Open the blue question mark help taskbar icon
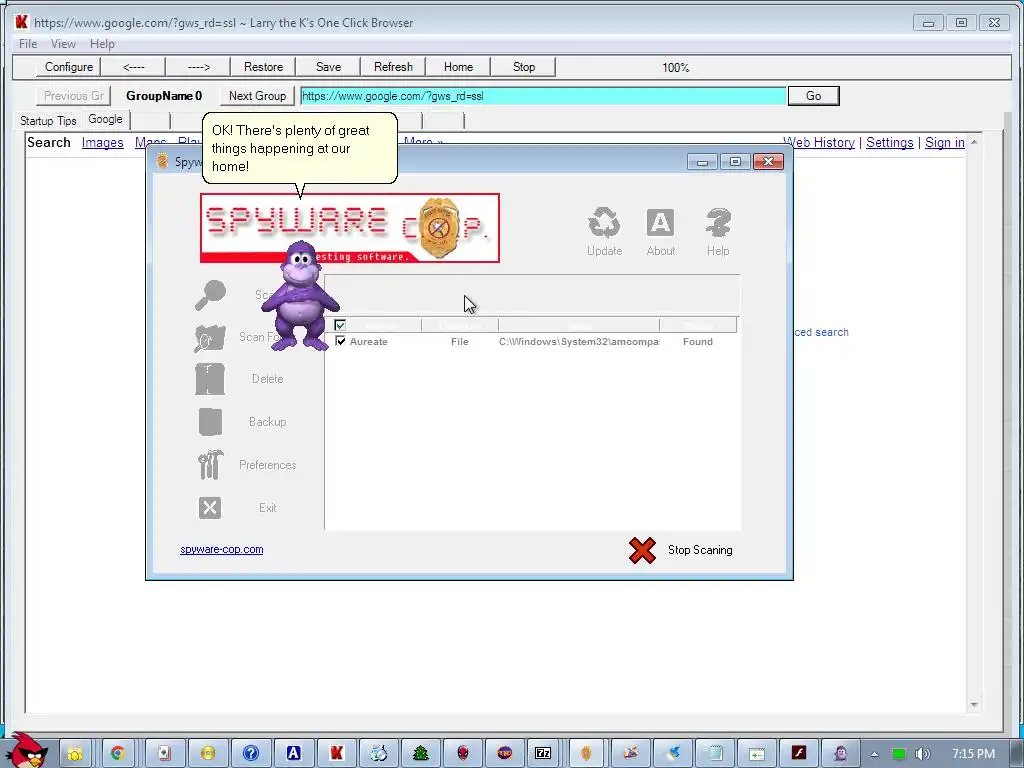The height and width of the screenshot is (768, 1024). (x=251, y=753)
